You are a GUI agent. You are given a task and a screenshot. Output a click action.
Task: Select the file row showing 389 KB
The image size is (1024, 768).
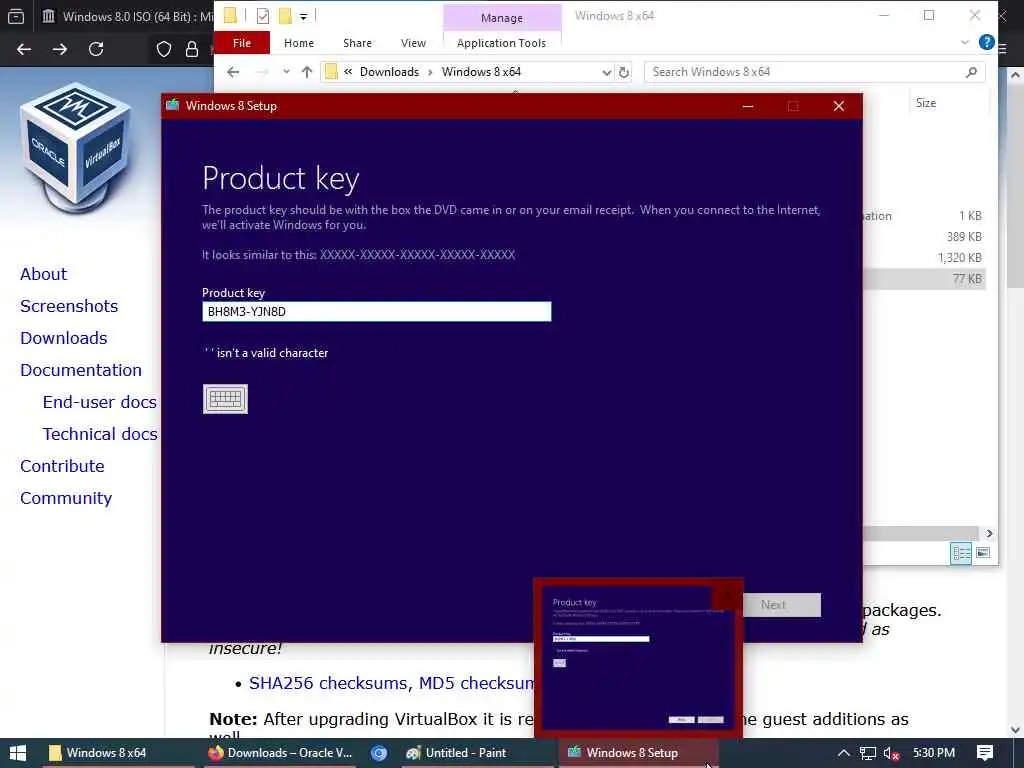[x=924, y=236]
